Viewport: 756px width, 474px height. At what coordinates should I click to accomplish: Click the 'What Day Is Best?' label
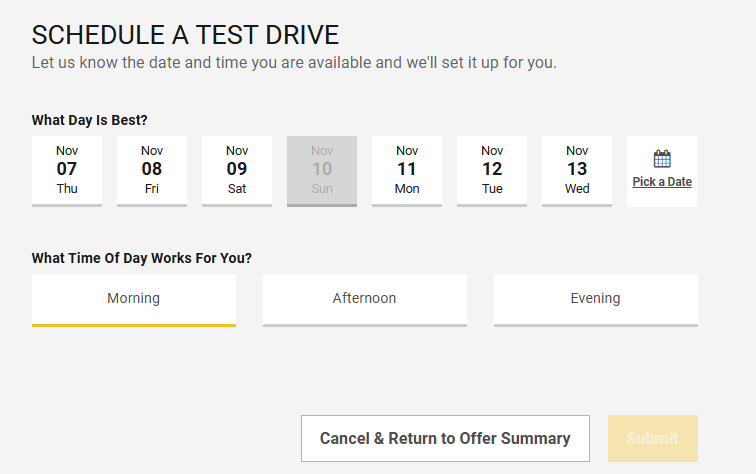90,121
